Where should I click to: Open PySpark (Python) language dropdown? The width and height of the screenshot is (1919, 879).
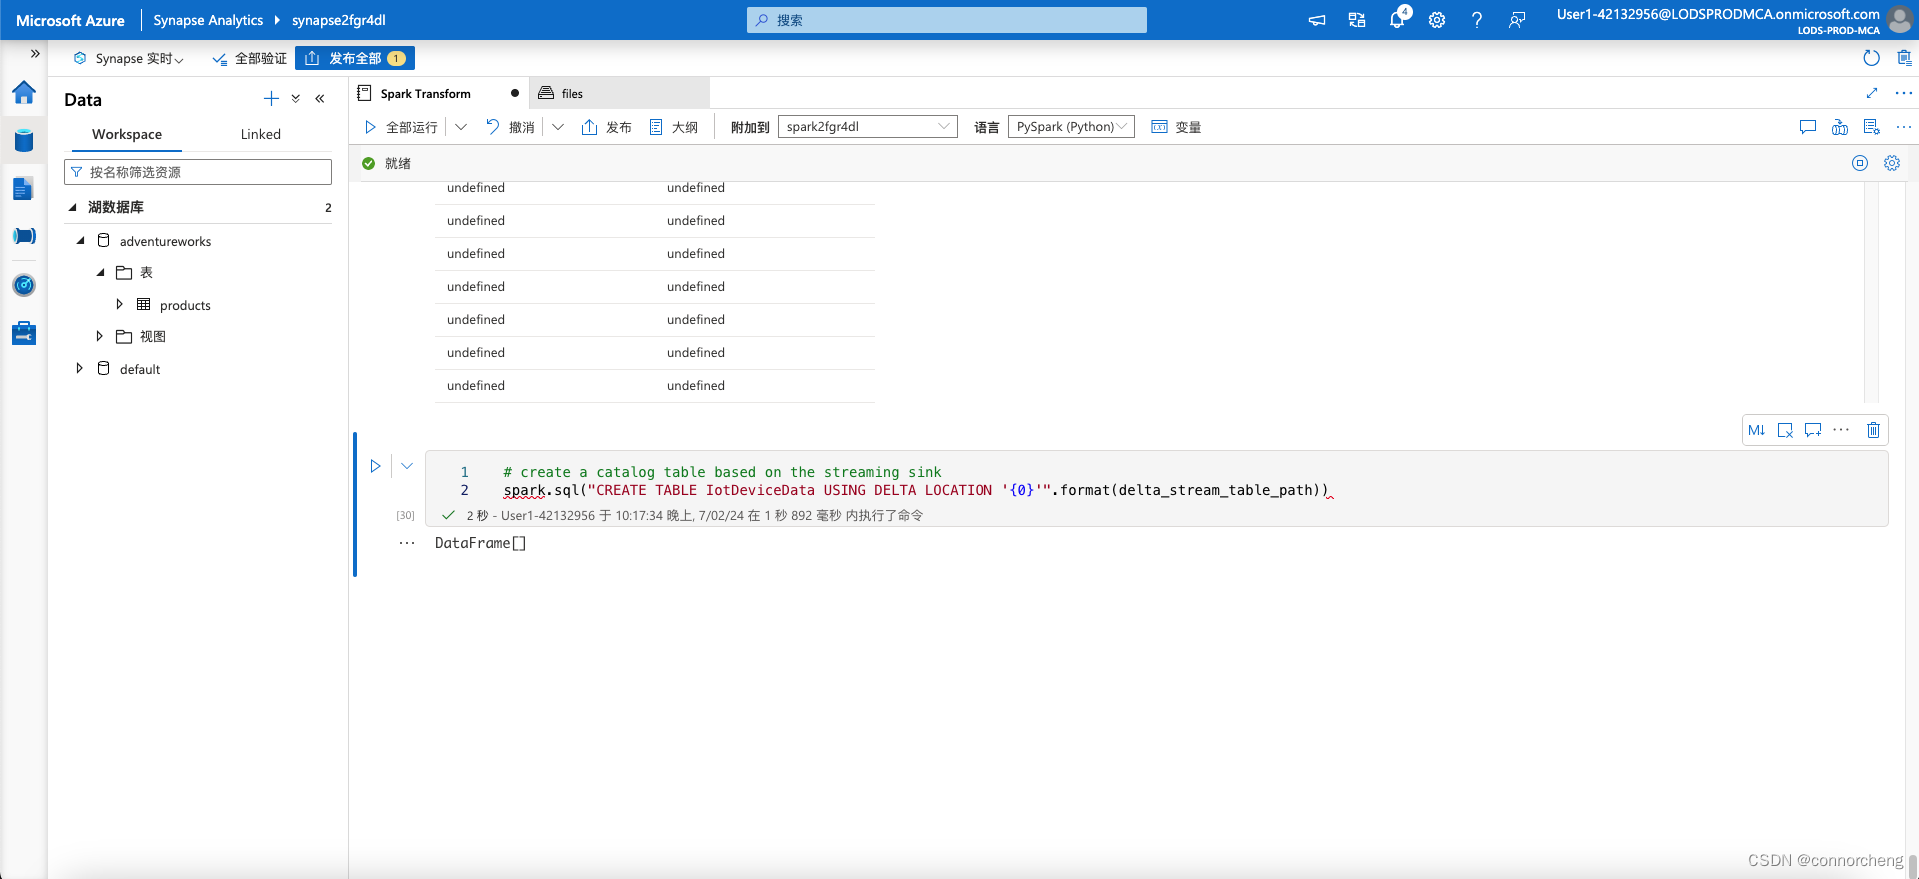(x=1071, y=127)
